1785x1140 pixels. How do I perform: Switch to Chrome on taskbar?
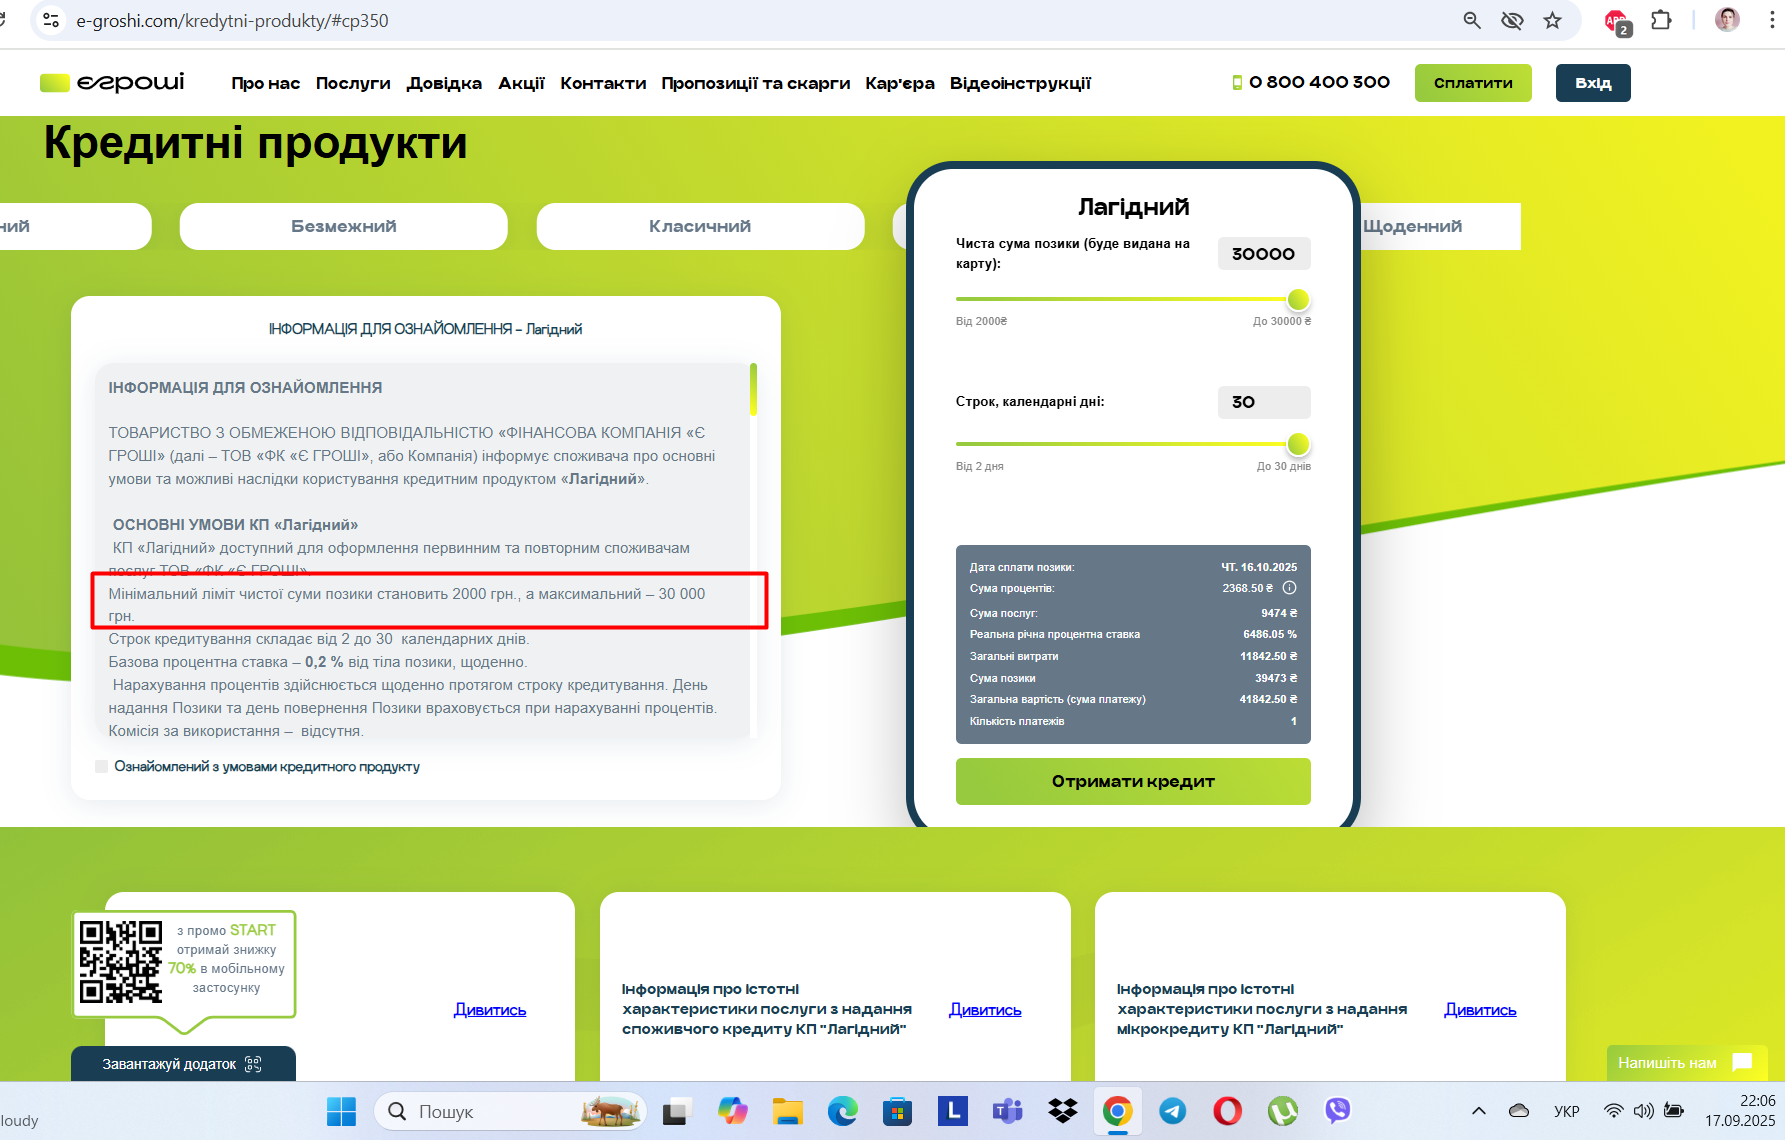(1117, 1111)
